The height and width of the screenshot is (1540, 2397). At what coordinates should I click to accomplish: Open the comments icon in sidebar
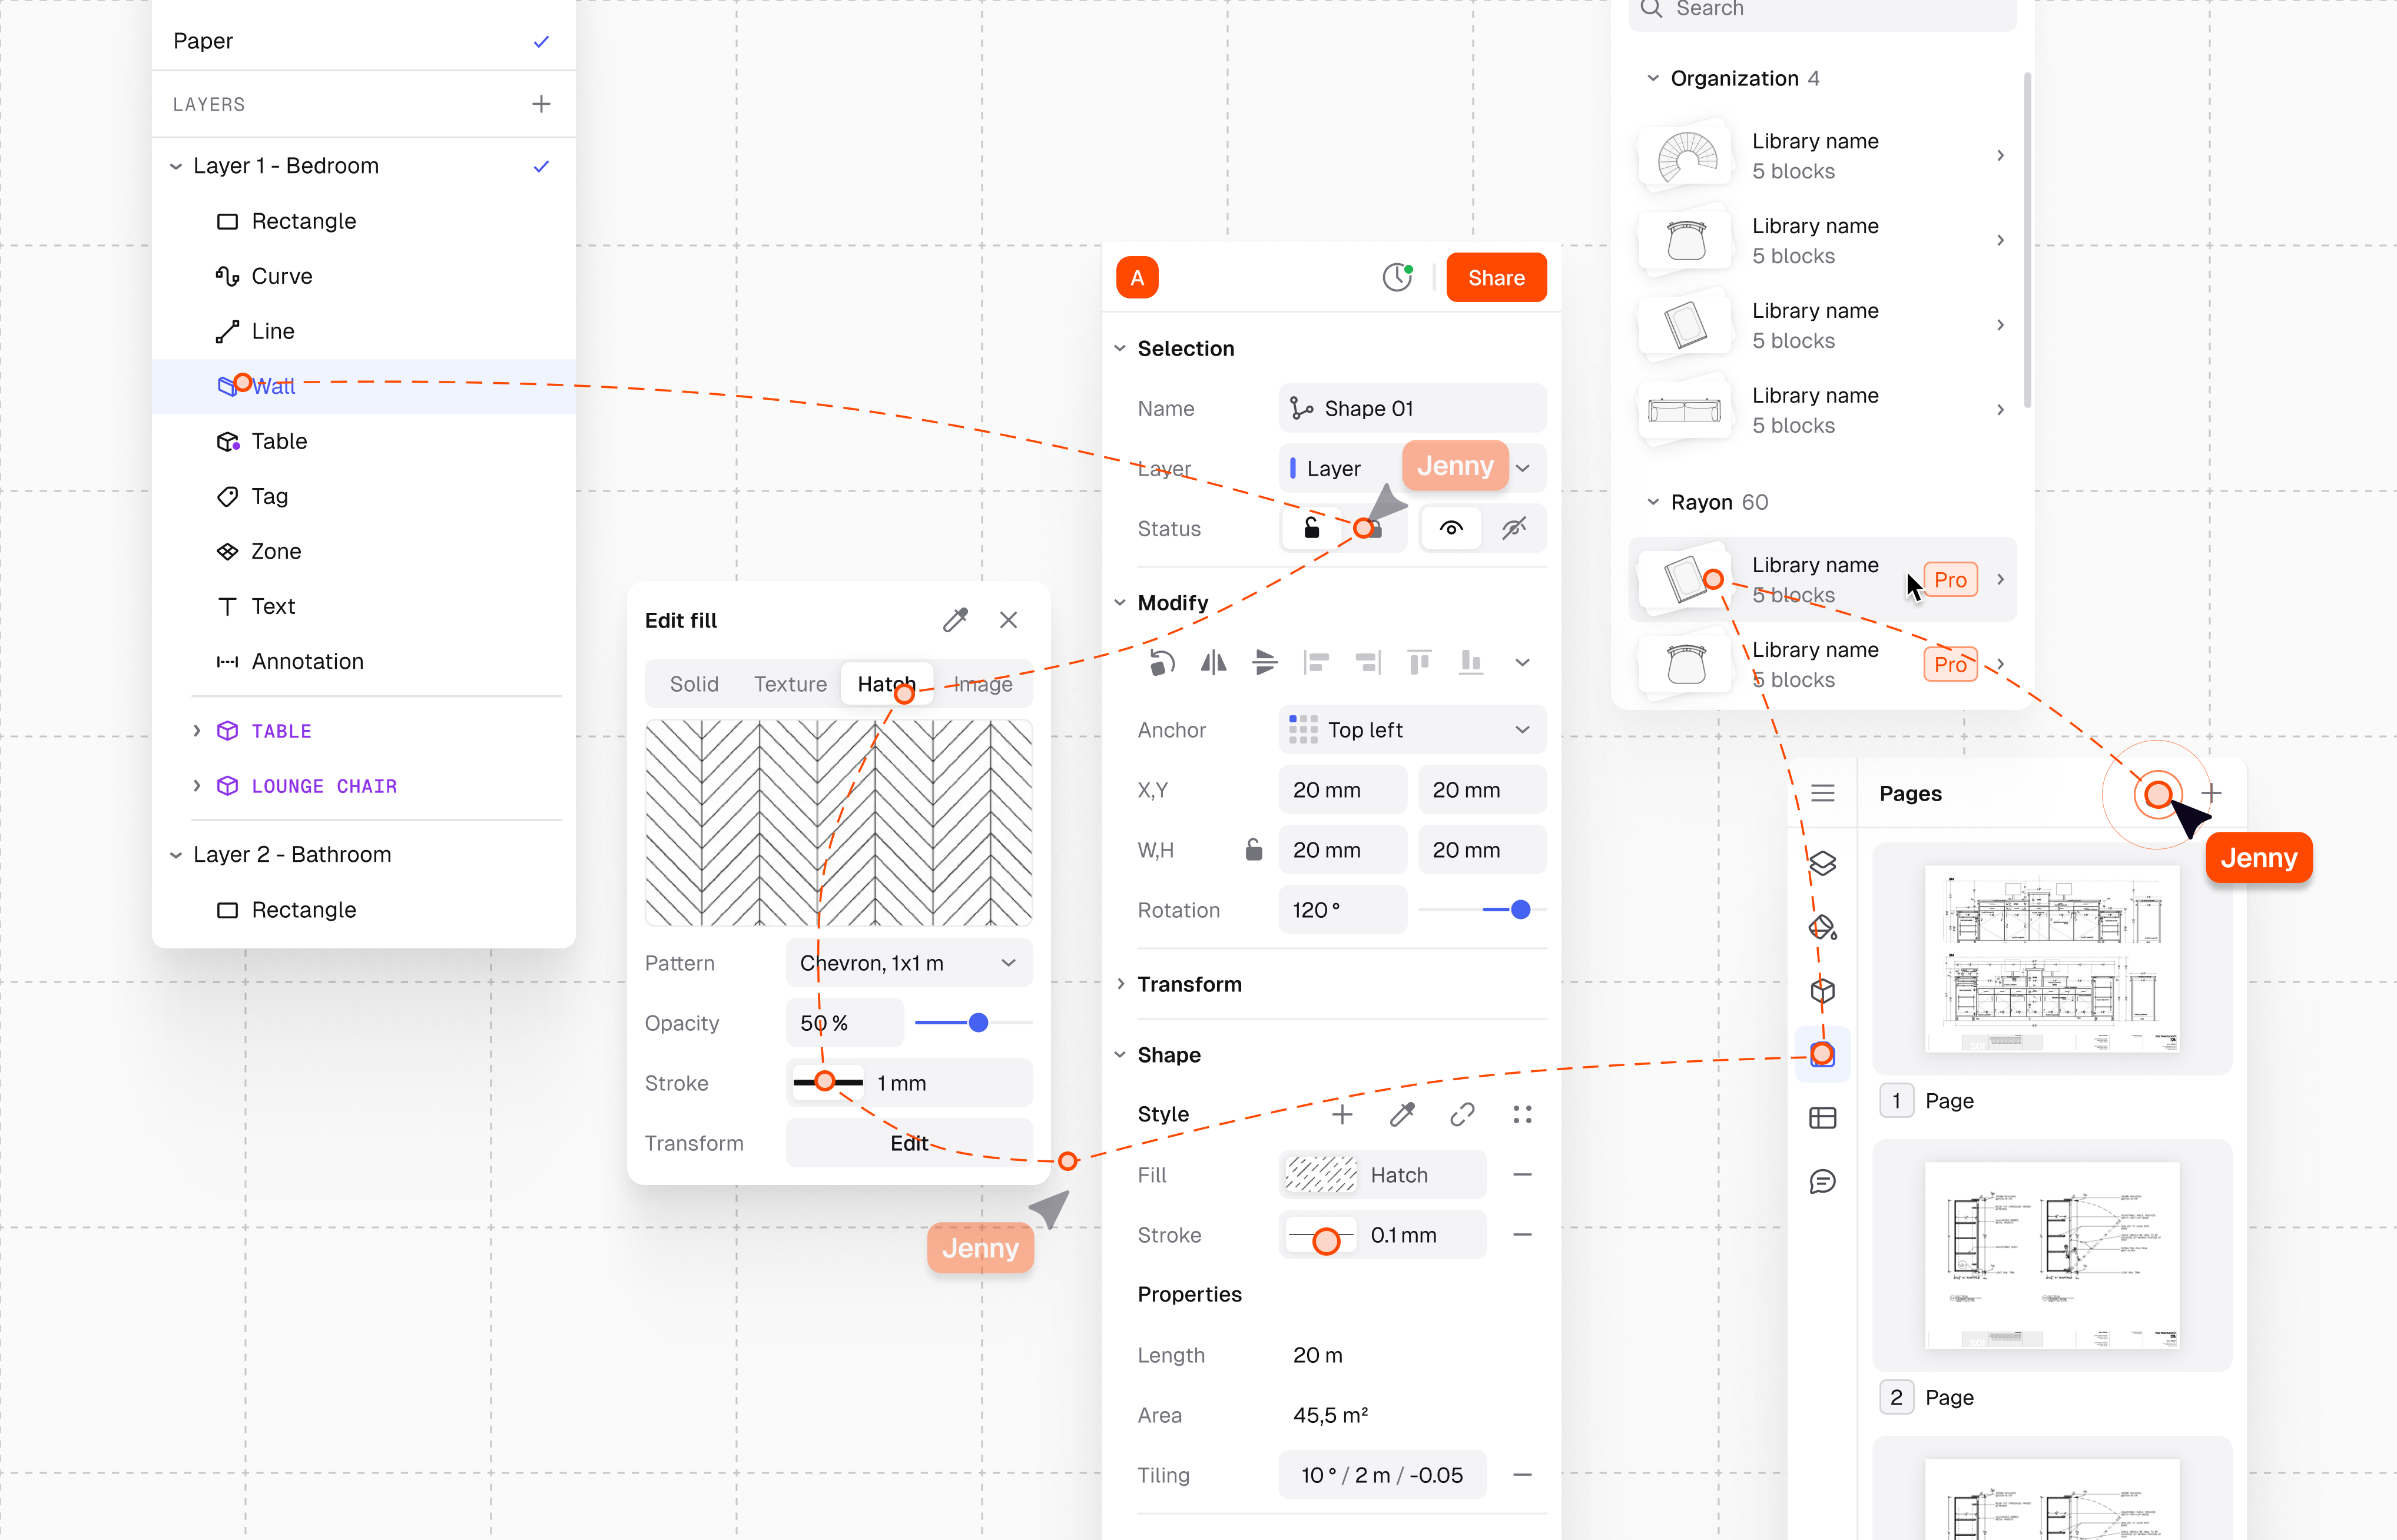[1822, 1182]
